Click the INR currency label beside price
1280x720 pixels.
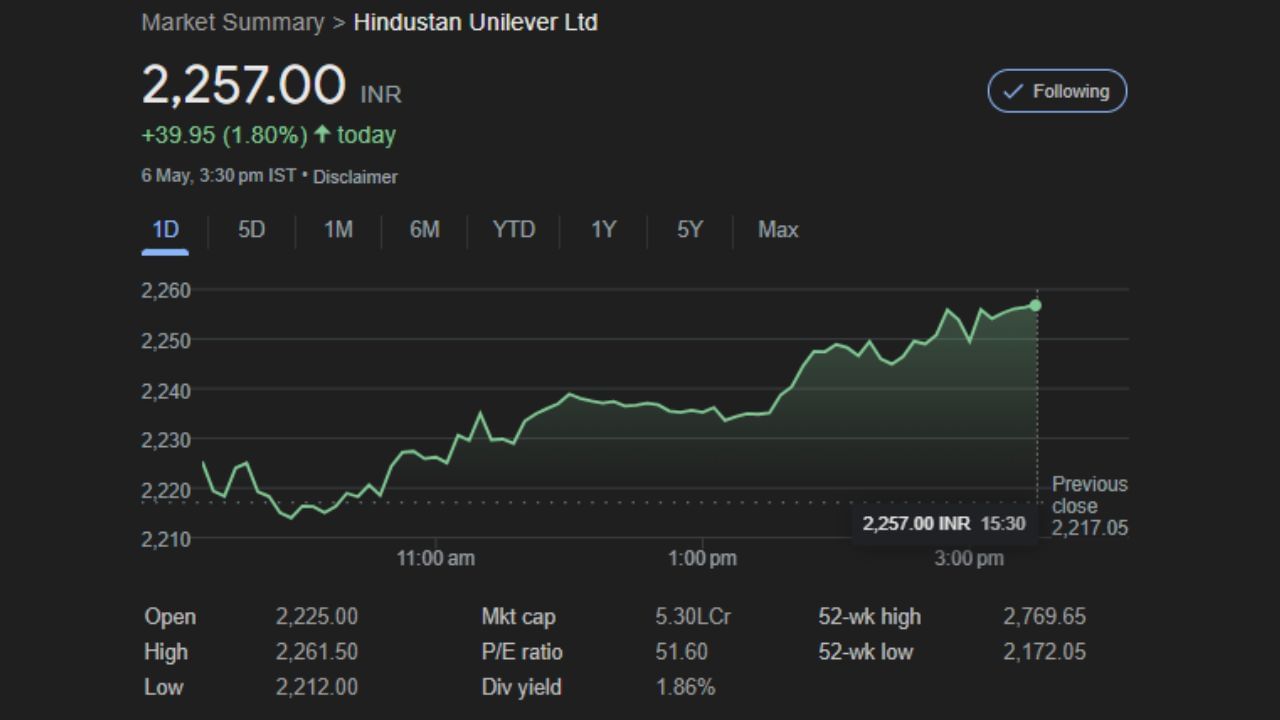click(381, 95)
